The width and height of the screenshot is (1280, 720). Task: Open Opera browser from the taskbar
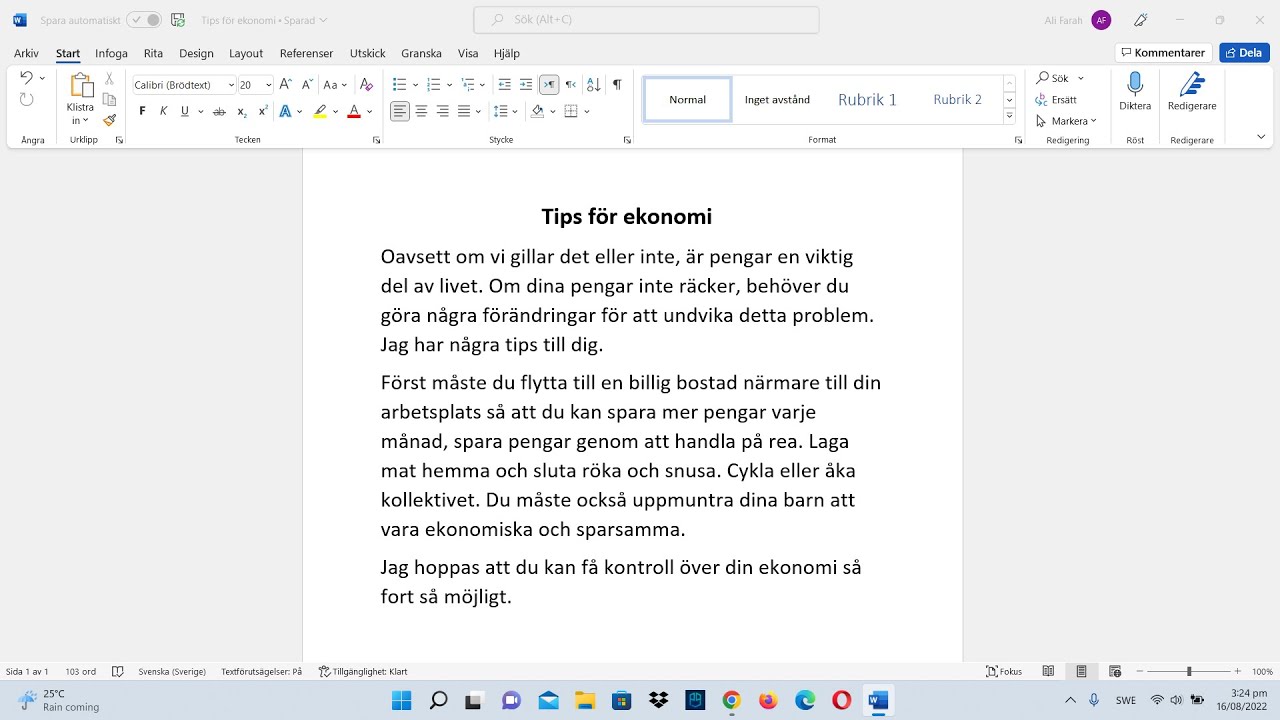tap(841, 700)
